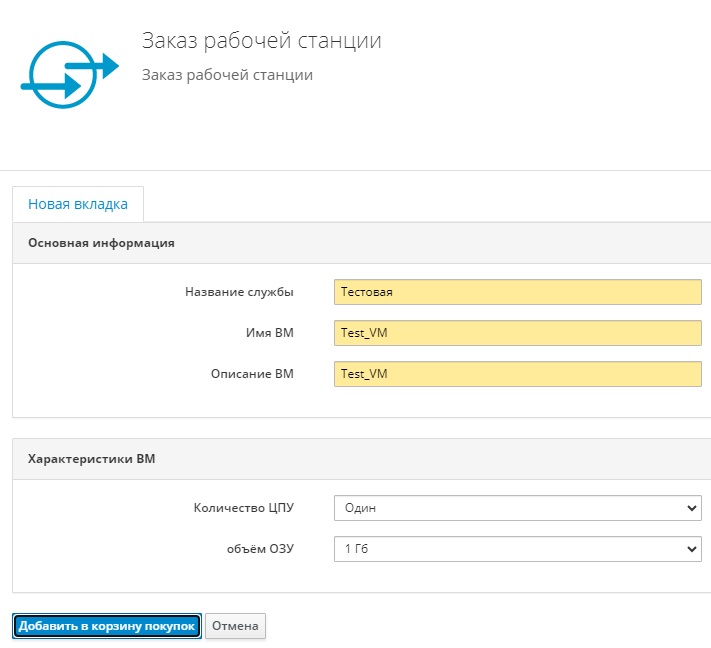Viewport: 711px width, 648px height.
Task: Click the "Описание ВМ" field label
Action: pos(251,374)
